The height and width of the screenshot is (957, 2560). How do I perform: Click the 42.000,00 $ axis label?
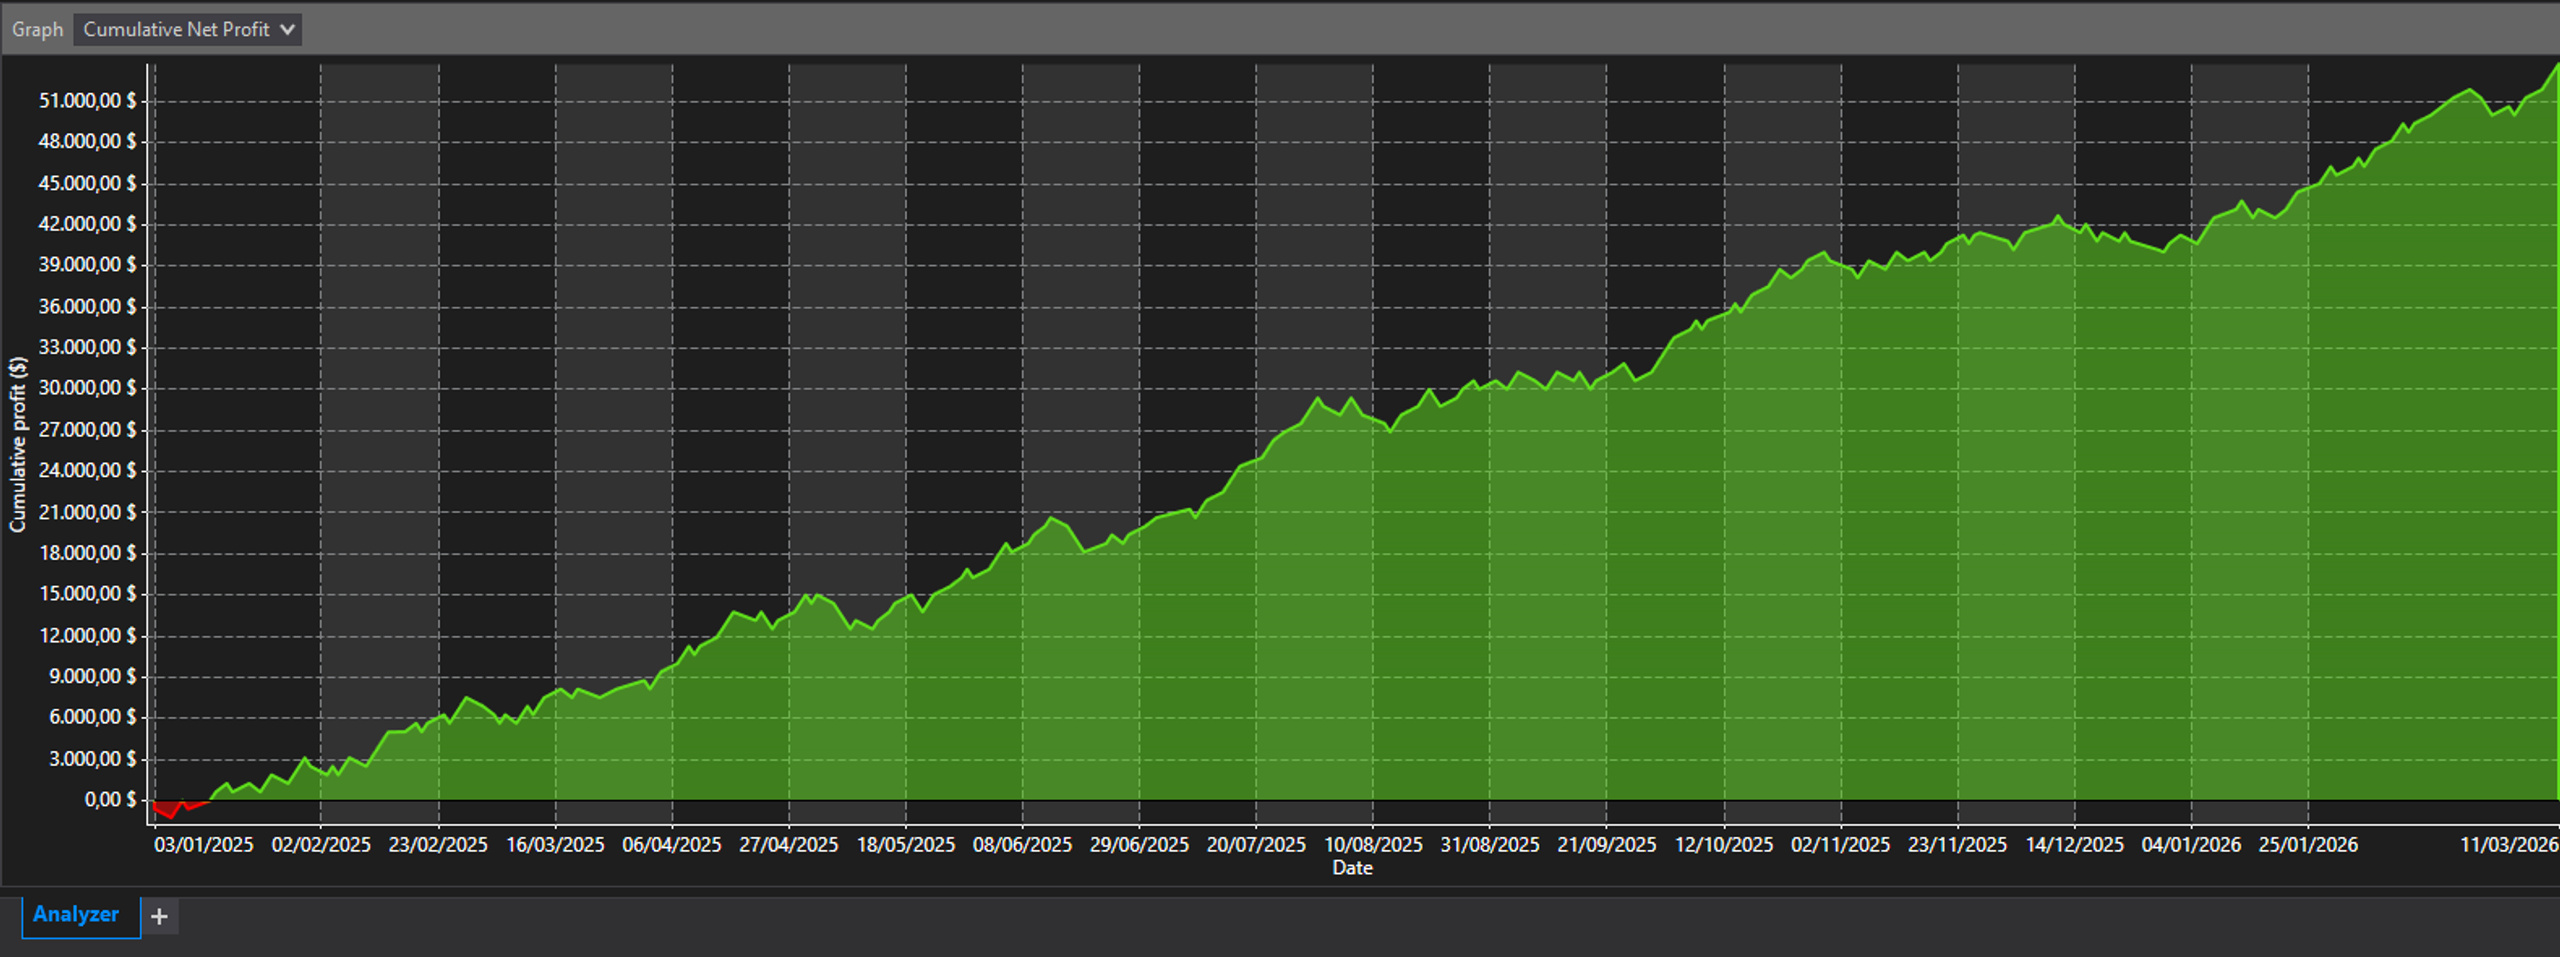[87, 224]
